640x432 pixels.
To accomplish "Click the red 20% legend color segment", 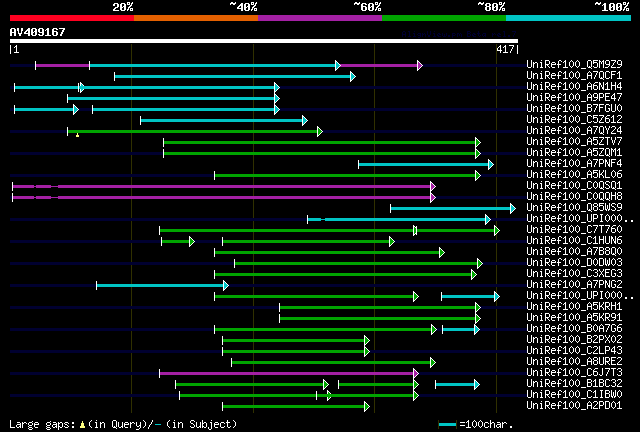I will 72,18.
